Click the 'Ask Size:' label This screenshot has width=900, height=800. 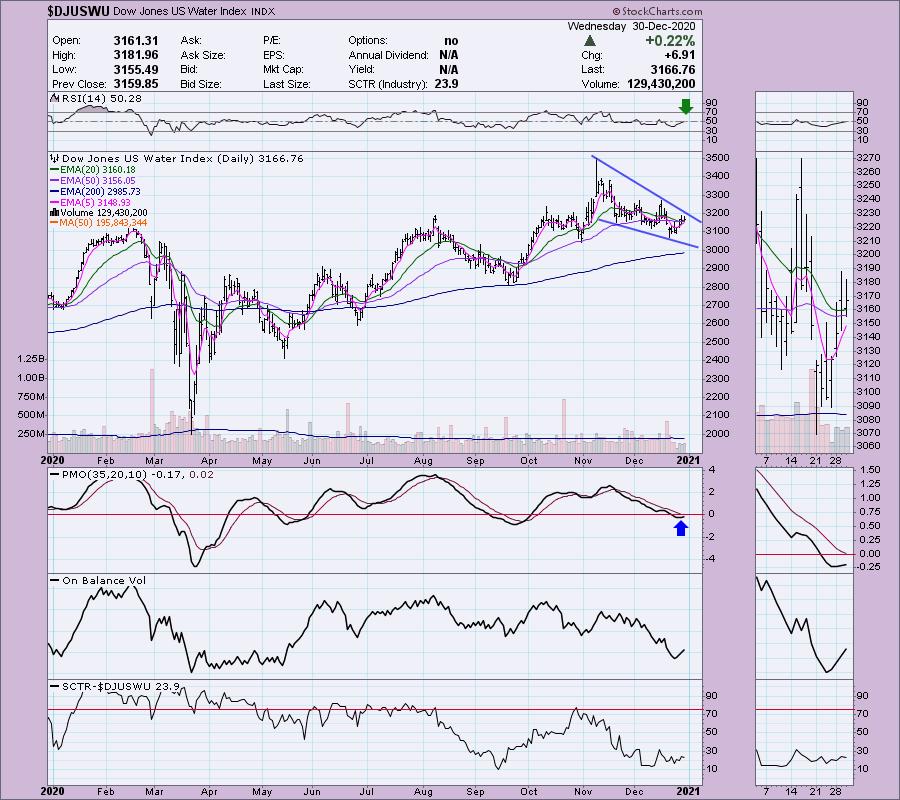pos(203,55)
